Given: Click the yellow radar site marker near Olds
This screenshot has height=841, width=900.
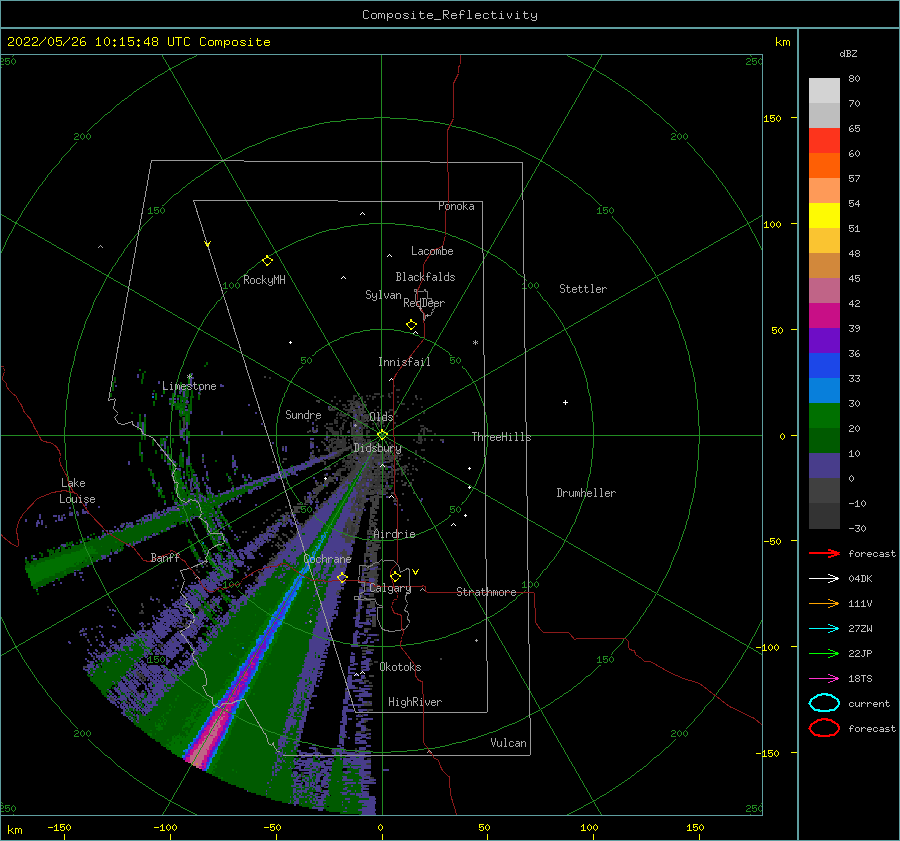Looking at the screenshot, I should 382,435.
